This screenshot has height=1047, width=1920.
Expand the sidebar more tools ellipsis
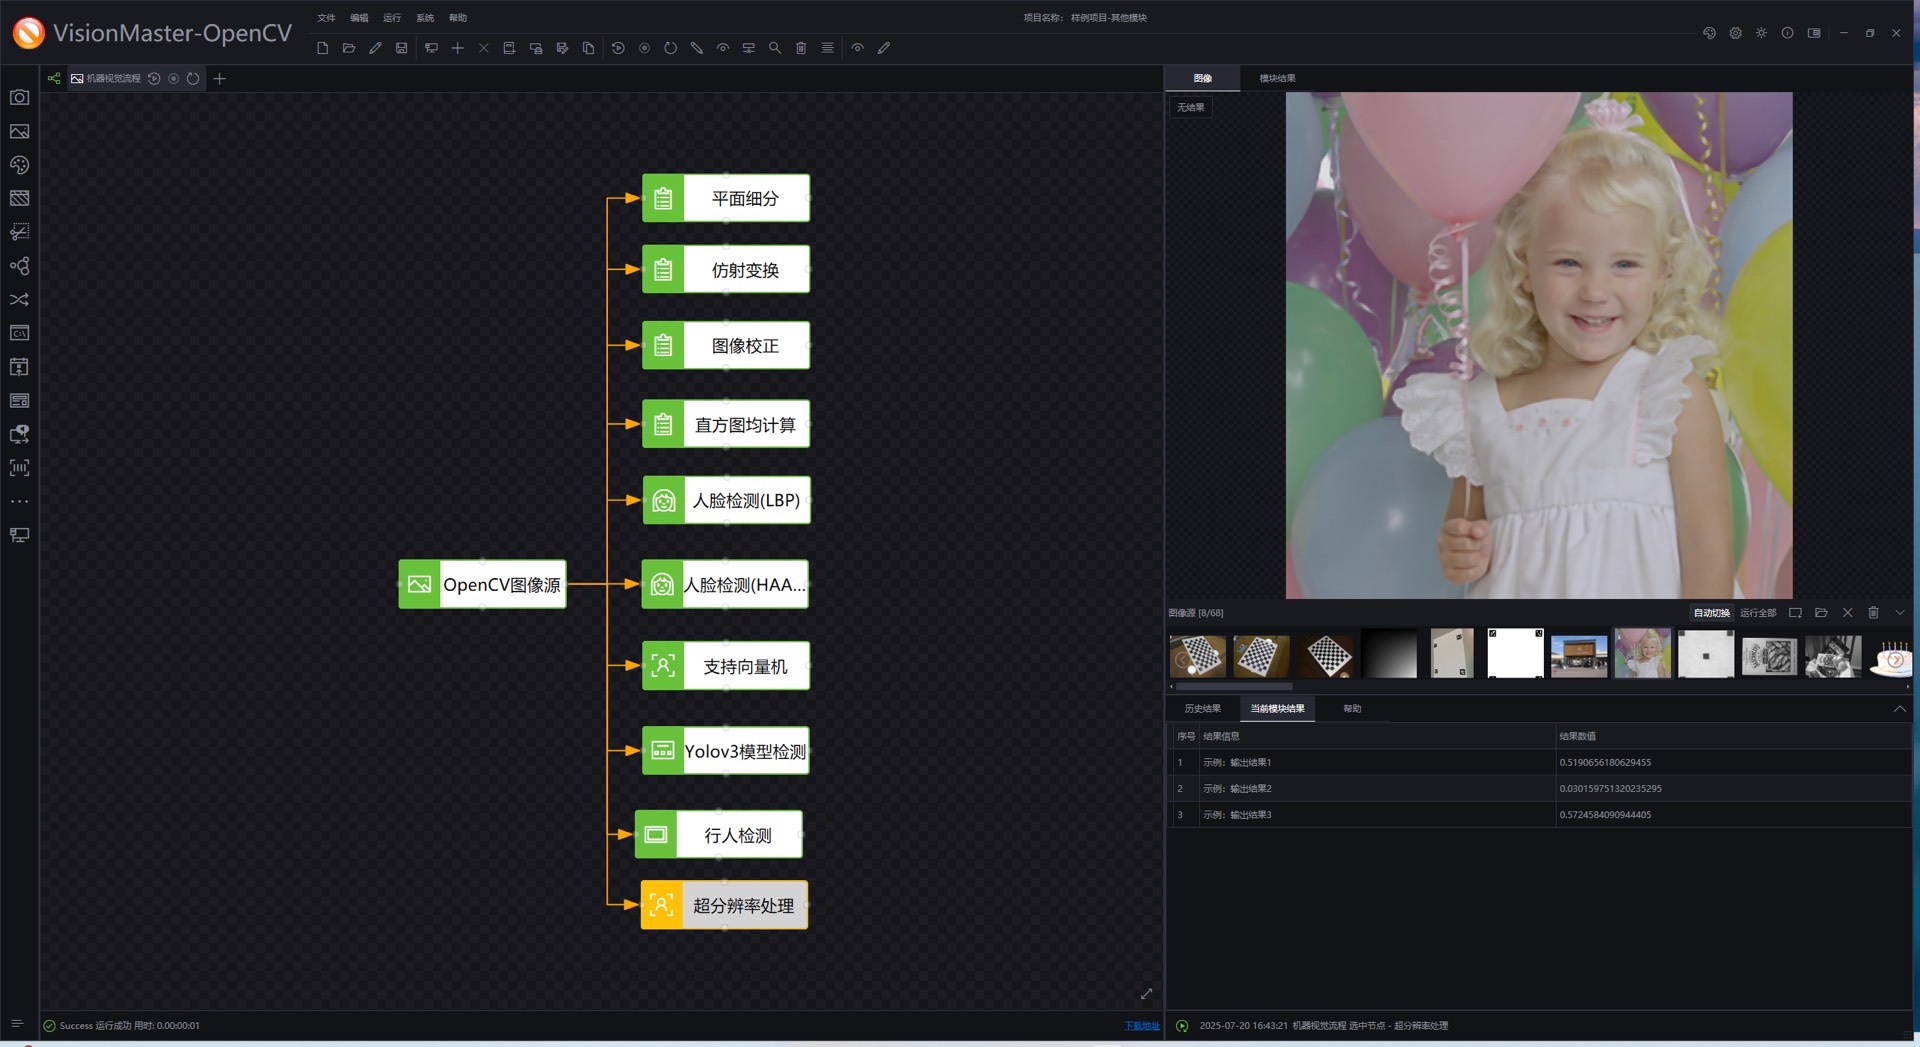coord(19,501)
